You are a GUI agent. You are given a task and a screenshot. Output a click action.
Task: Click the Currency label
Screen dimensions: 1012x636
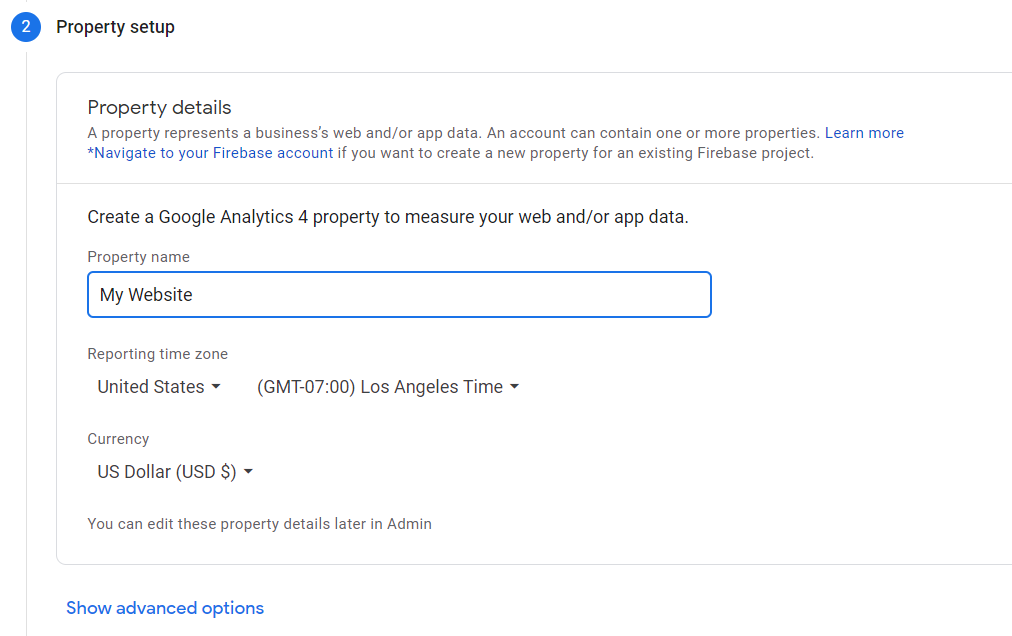(x=118, y=439)
